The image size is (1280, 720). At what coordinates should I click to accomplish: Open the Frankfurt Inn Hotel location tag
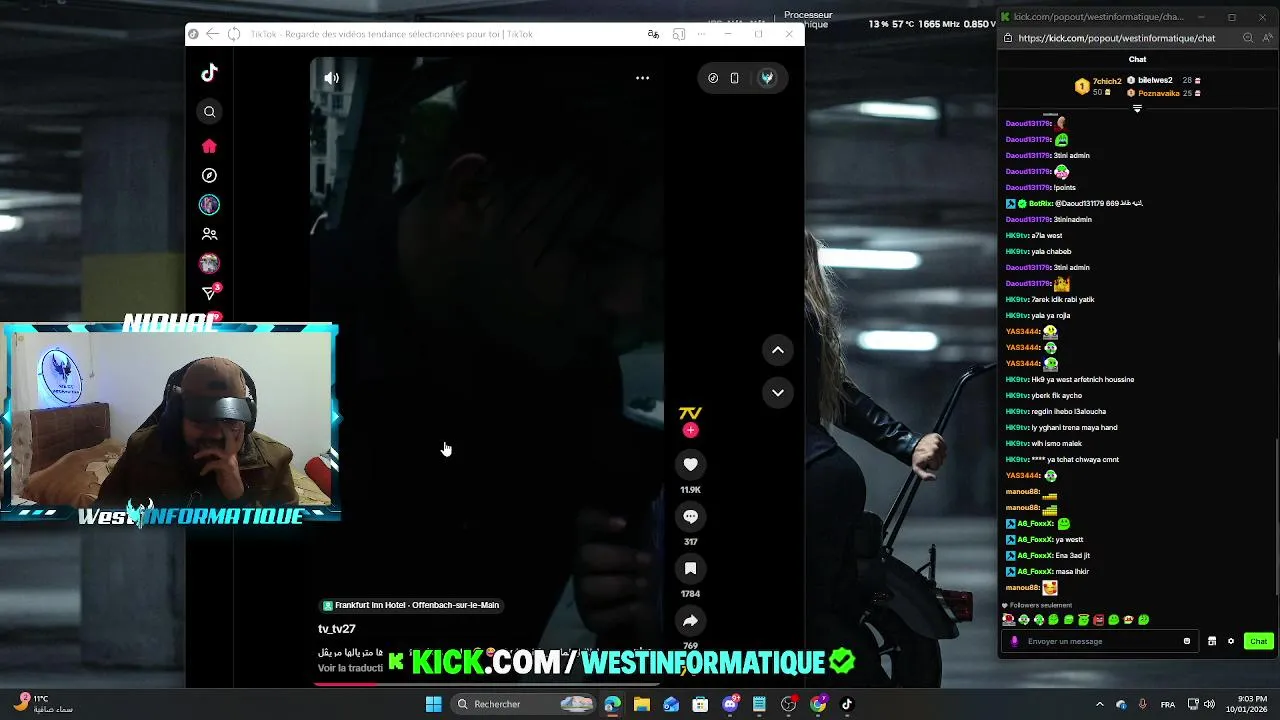point(411,605)
